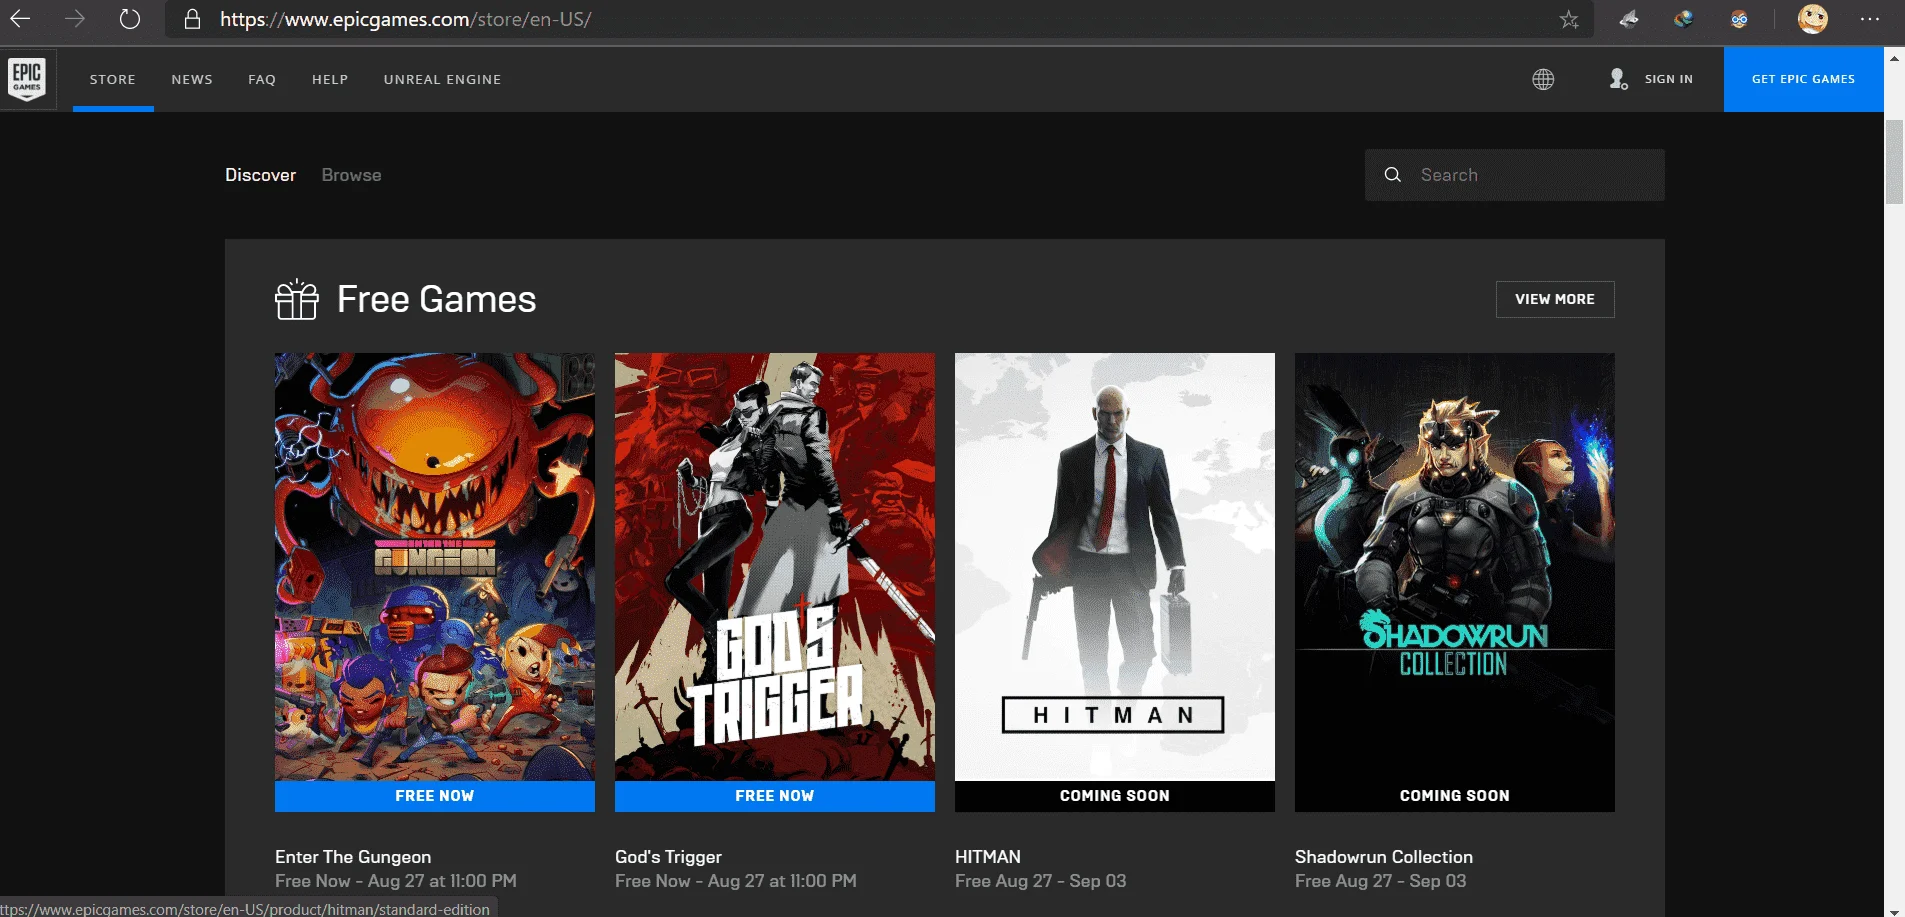Open the NEWS navigation item
This screenshot has width=1905, height=917.
pos(192,79)
